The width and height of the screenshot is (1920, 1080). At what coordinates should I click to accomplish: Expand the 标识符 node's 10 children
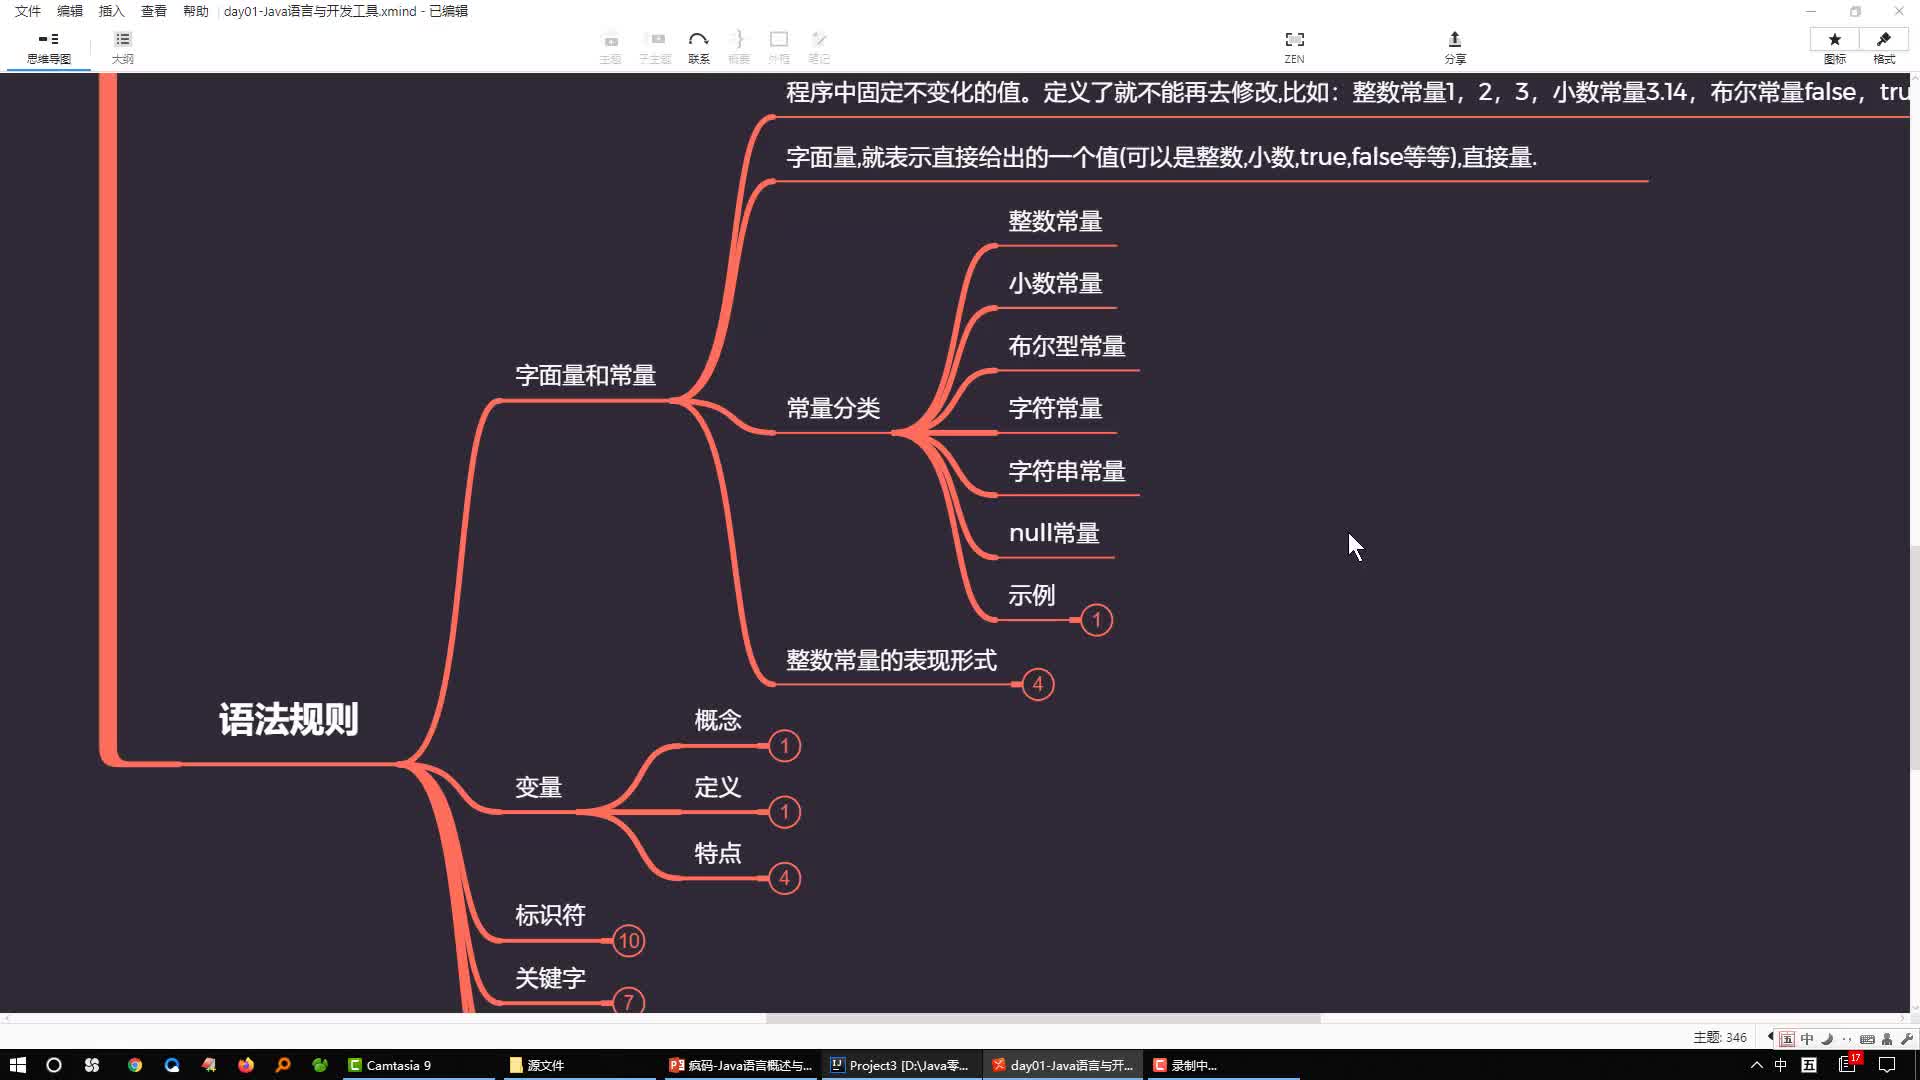coord(629,941)
